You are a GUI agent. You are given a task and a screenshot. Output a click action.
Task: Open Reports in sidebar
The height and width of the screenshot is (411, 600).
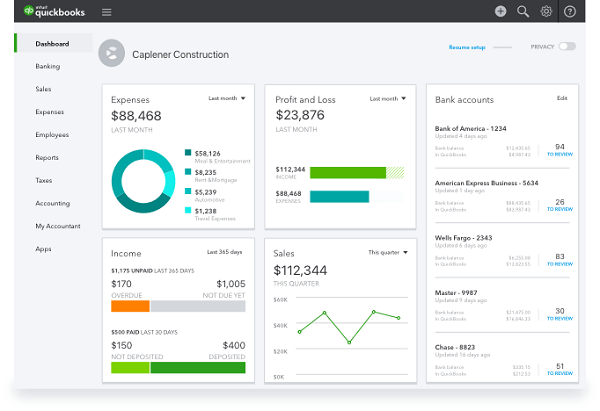(47, 157)
